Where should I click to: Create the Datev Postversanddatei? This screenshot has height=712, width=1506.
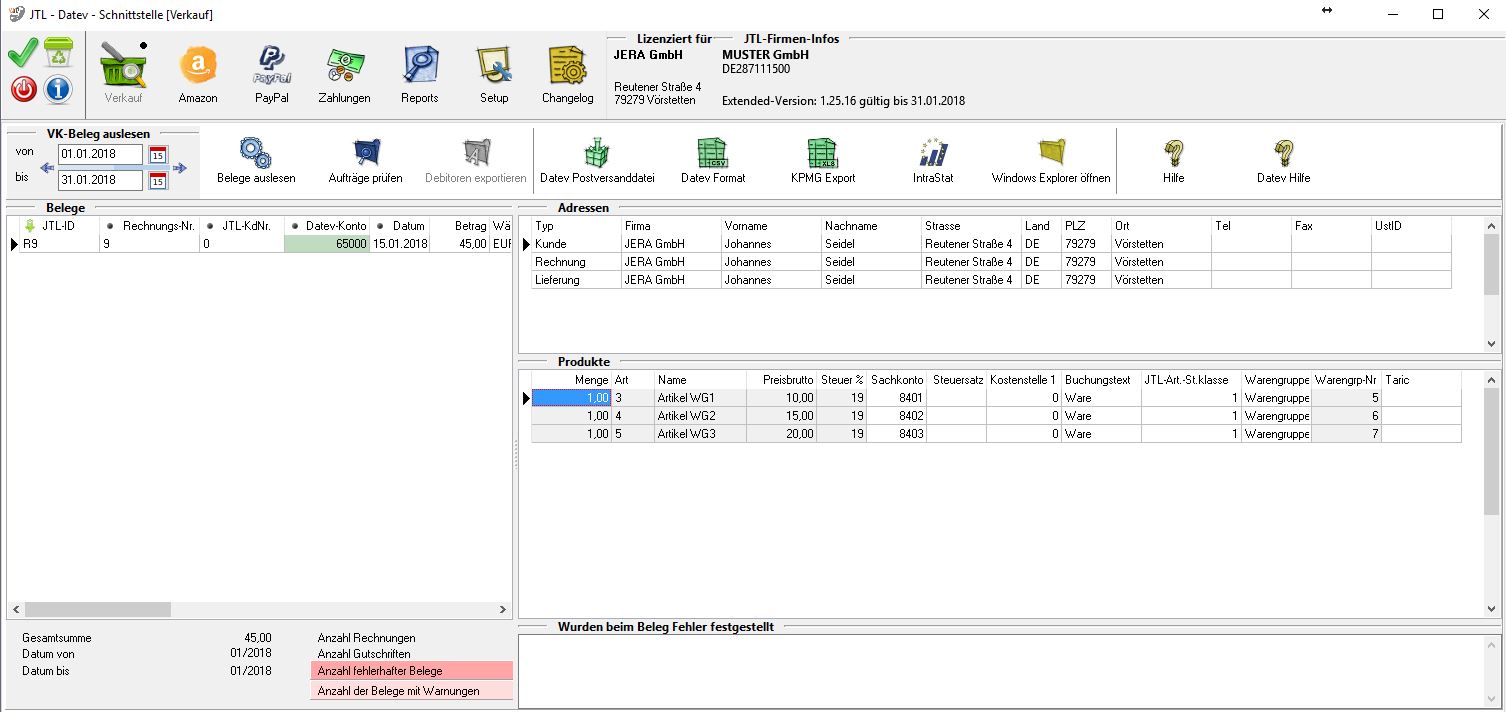pos(597,160)
